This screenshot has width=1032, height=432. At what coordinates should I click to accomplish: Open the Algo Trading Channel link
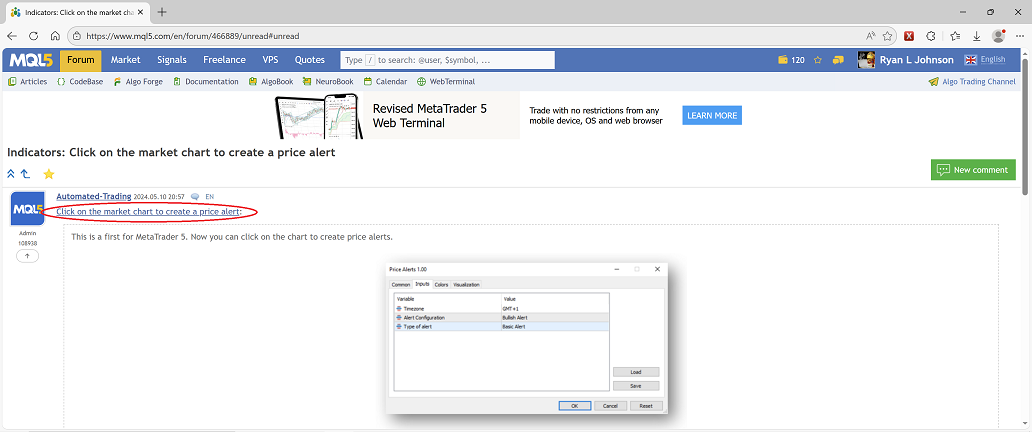[x=972, y=82]
